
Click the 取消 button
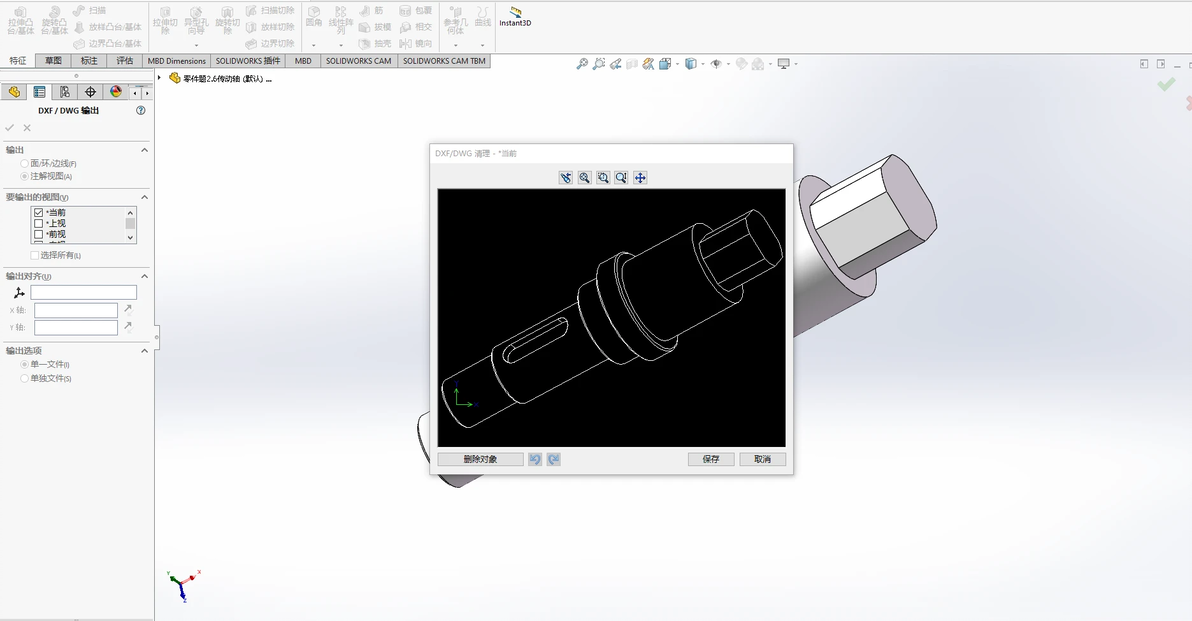(x=762, y=459)
